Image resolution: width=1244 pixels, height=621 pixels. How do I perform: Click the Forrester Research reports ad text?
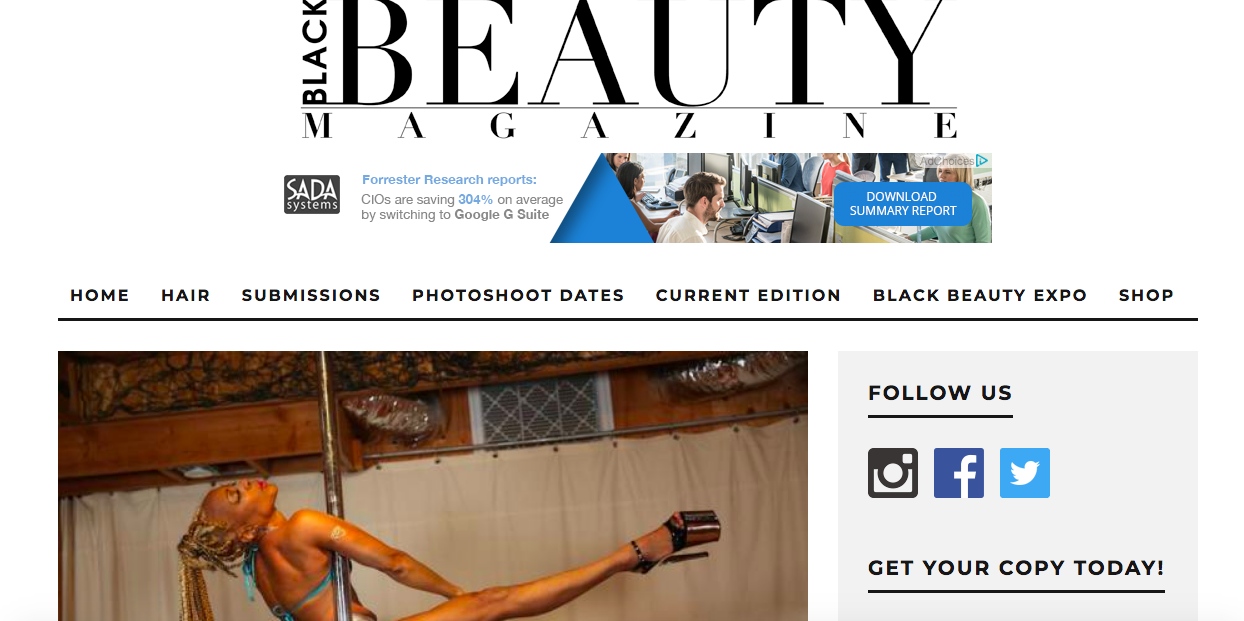[x=449, y=180]
